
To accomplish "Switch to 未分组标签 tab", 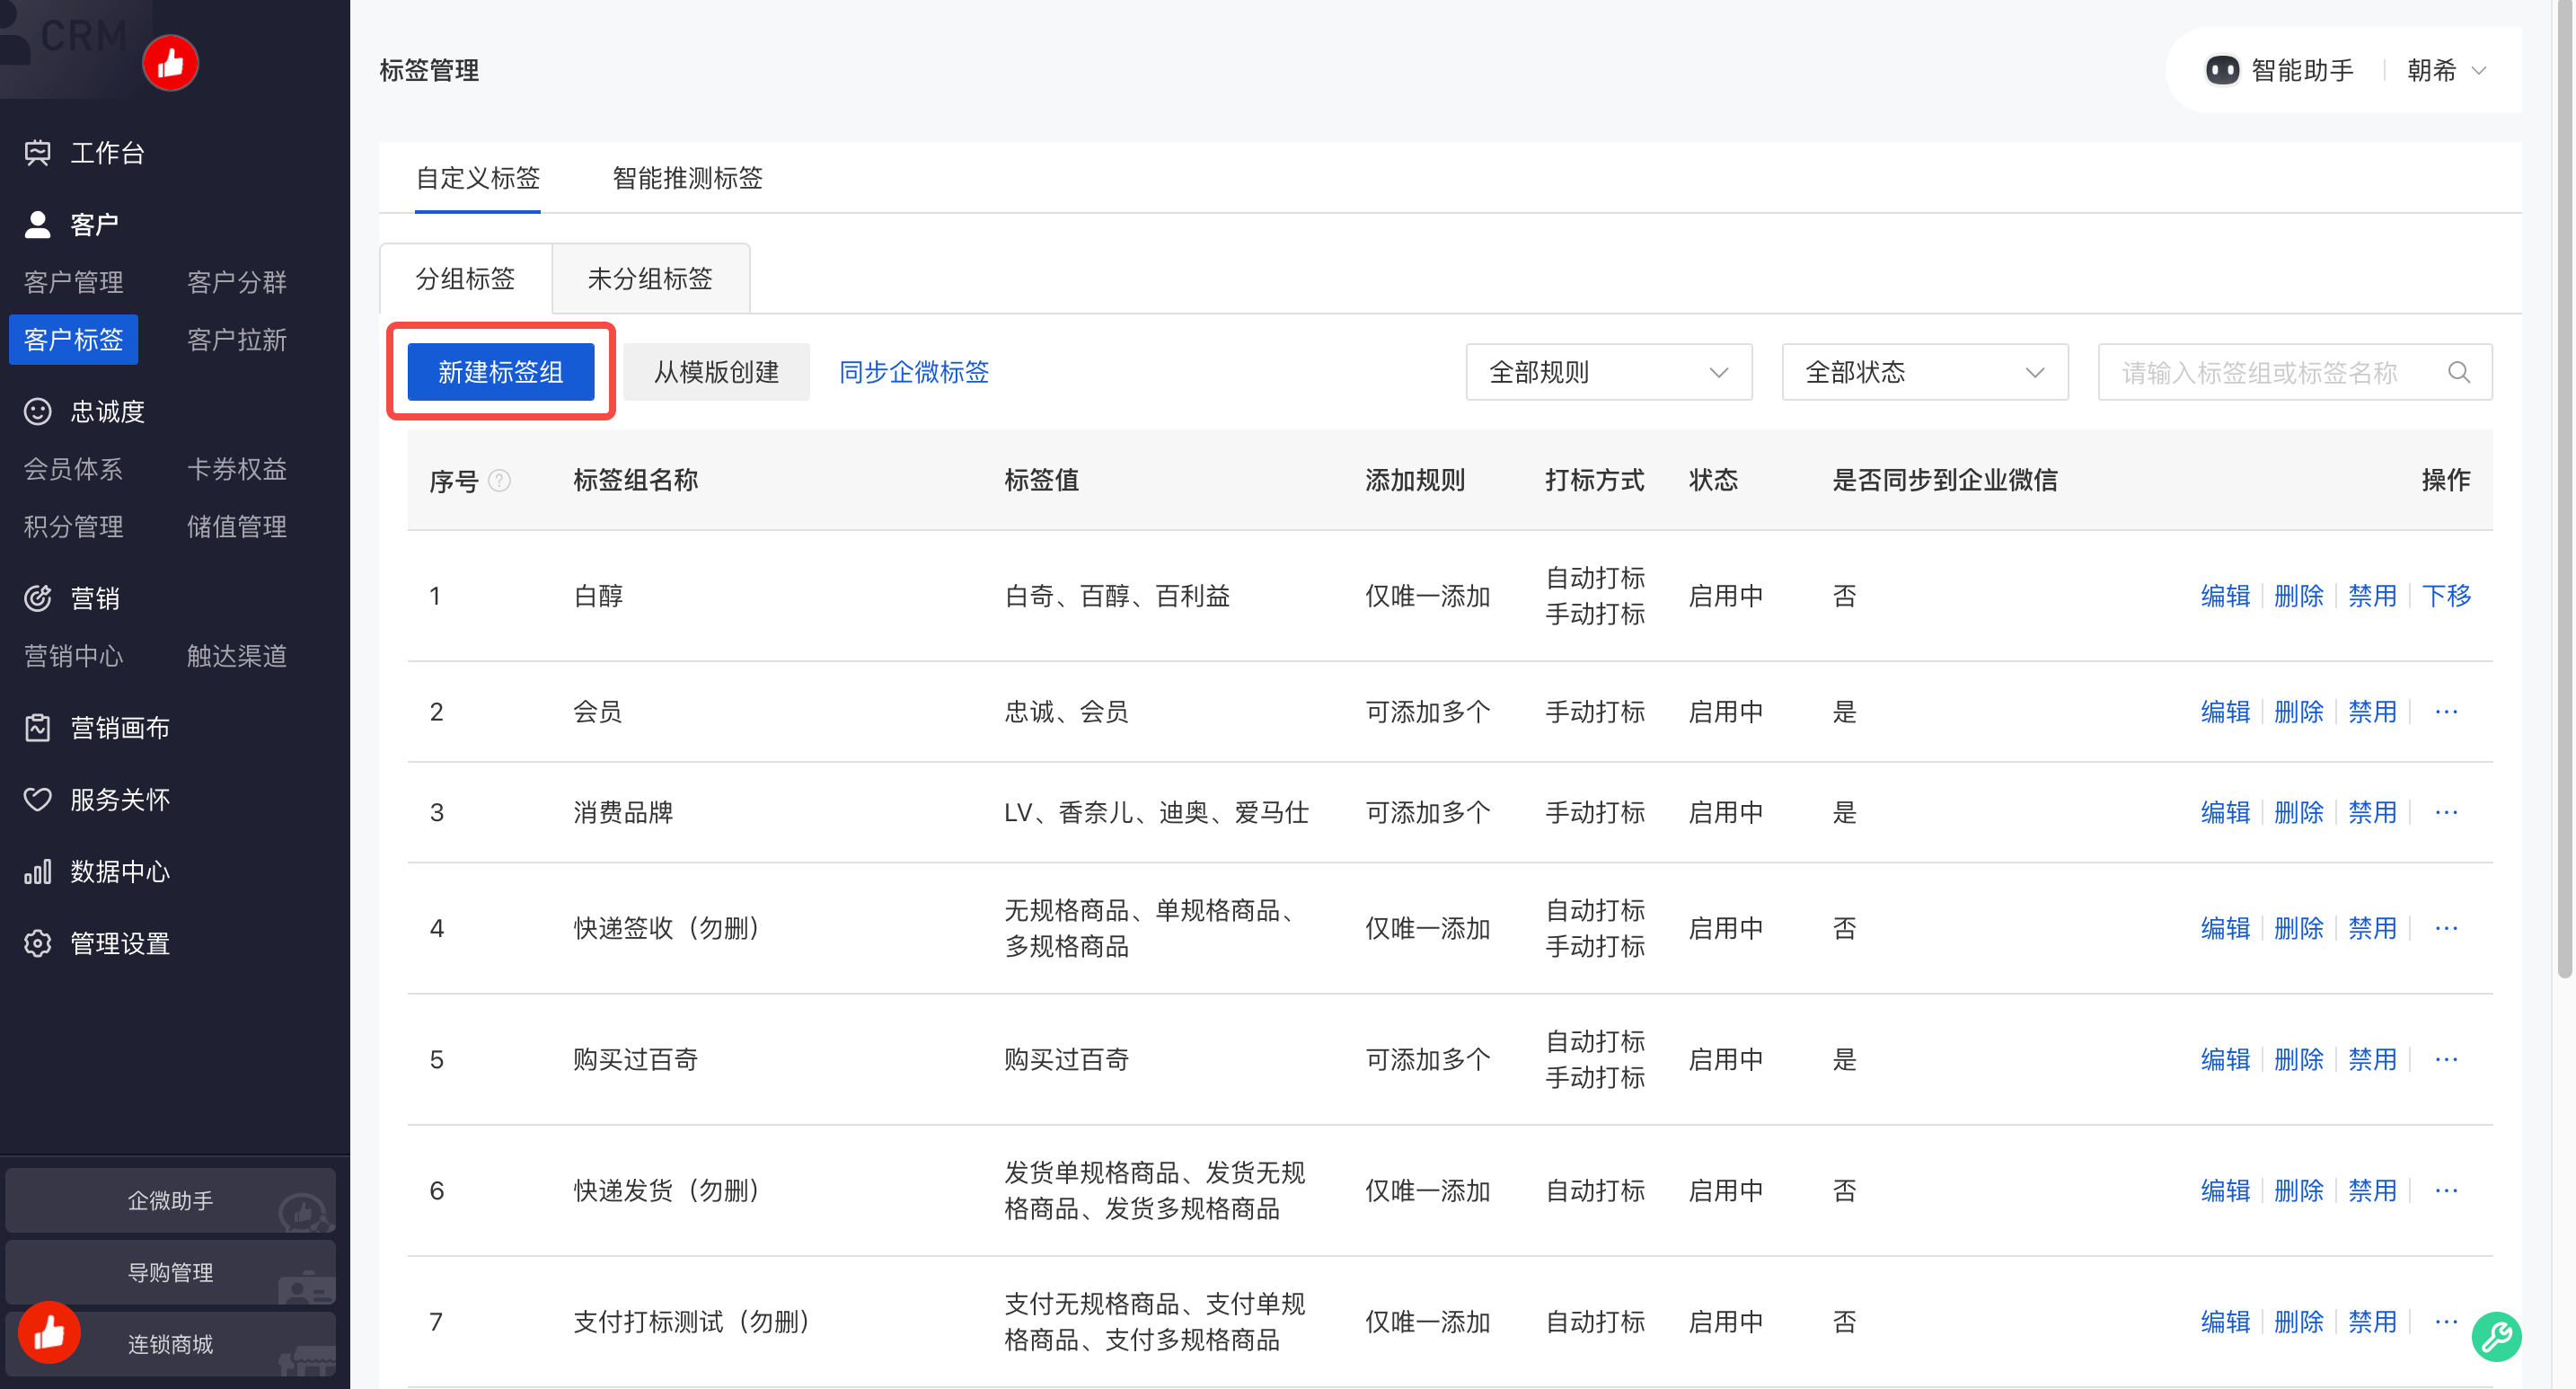I will click(x=650, y=278).
